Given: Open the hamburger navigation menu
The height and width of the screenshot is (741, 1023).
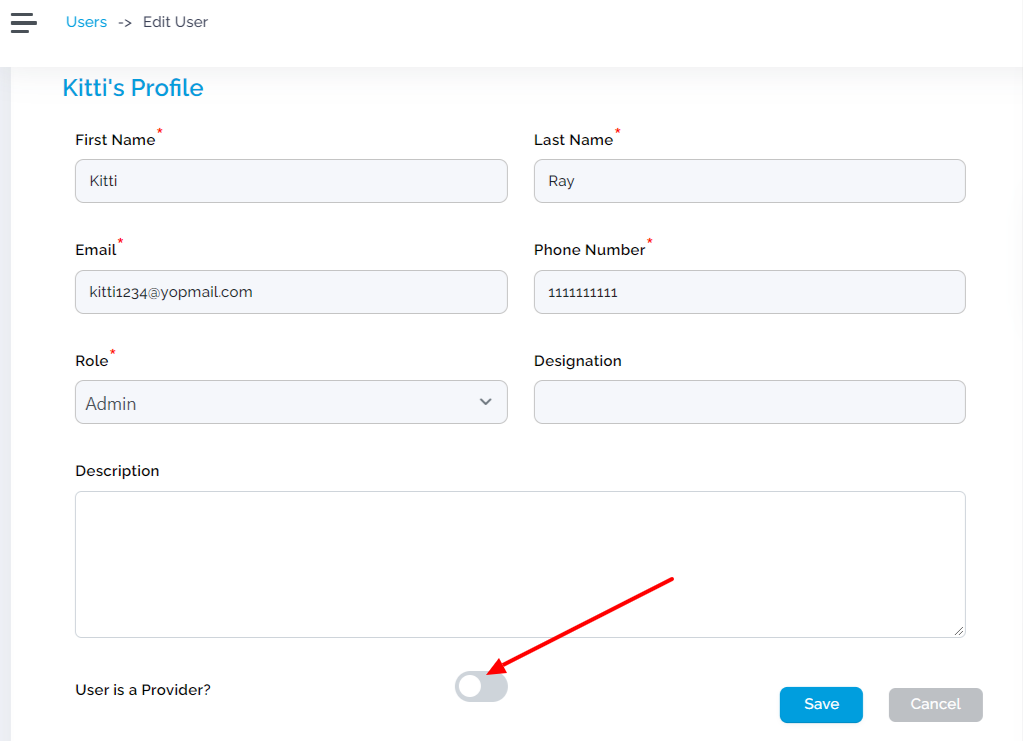Looking at the screenshot, I should click(x=23, y=22).
